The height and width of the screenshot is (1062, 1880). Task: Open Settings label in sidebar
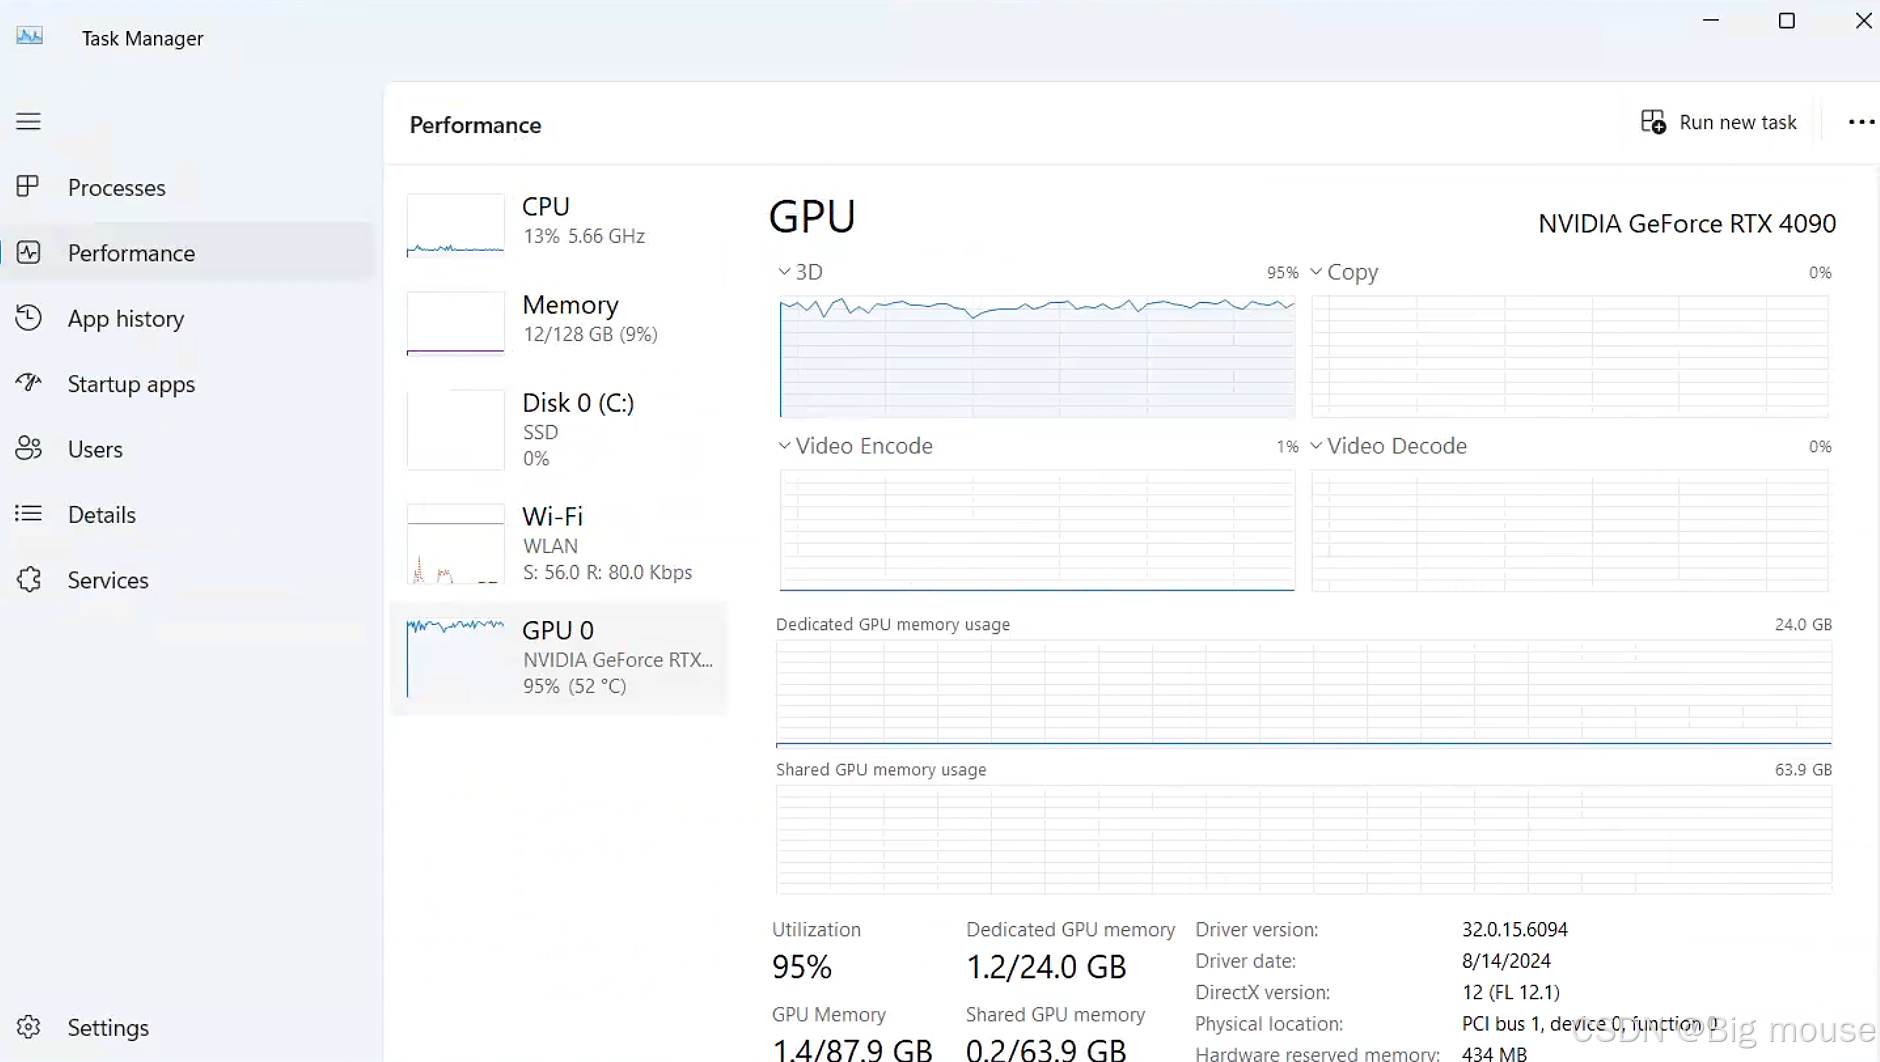(108, 1027)
